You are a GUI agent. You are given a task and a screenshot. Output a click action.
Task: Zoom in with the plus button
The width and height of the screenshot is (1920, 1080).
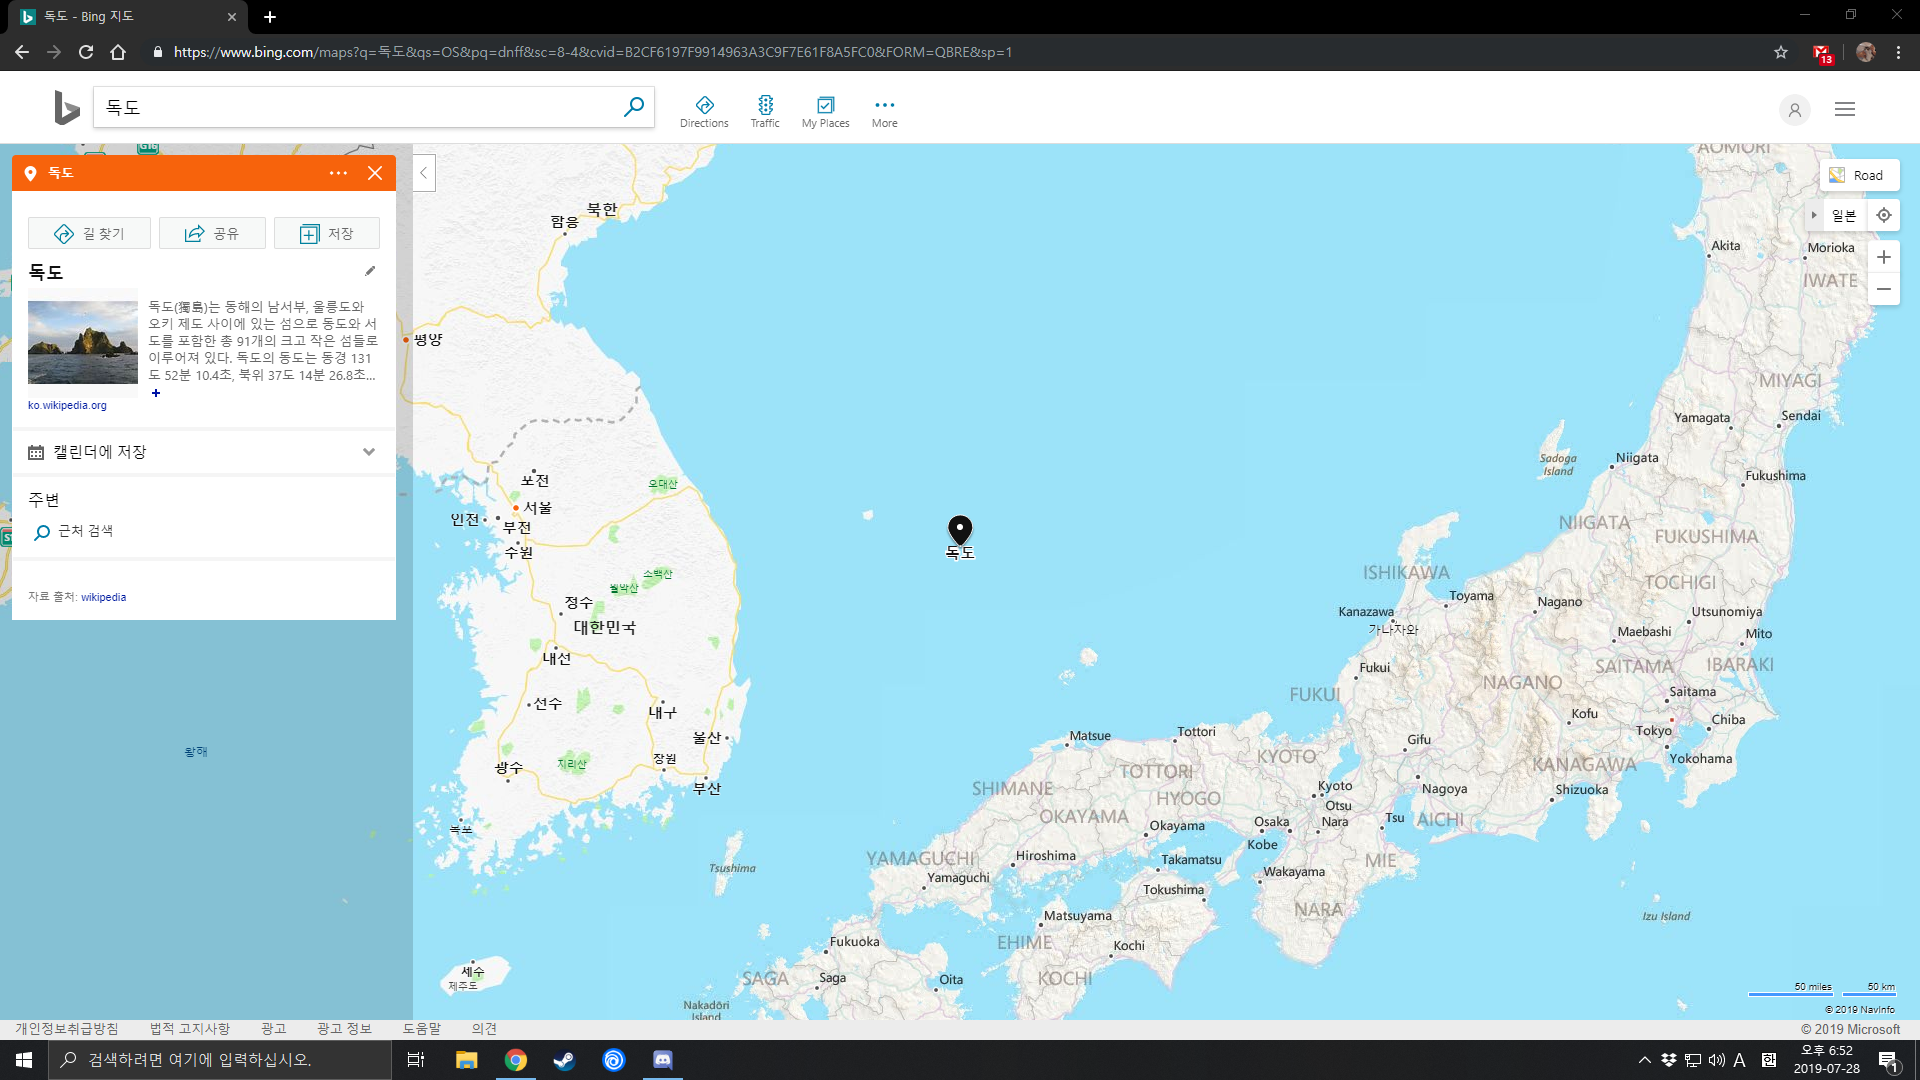(1884, 257)
